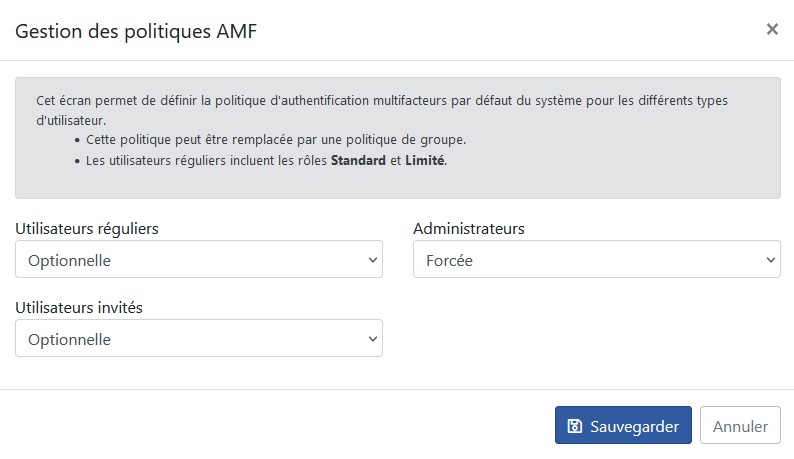Screen dimensions: 794x459
Task: Click the chevron arrow of Utilisateurs réguliers select
Action: coord(373,260)
